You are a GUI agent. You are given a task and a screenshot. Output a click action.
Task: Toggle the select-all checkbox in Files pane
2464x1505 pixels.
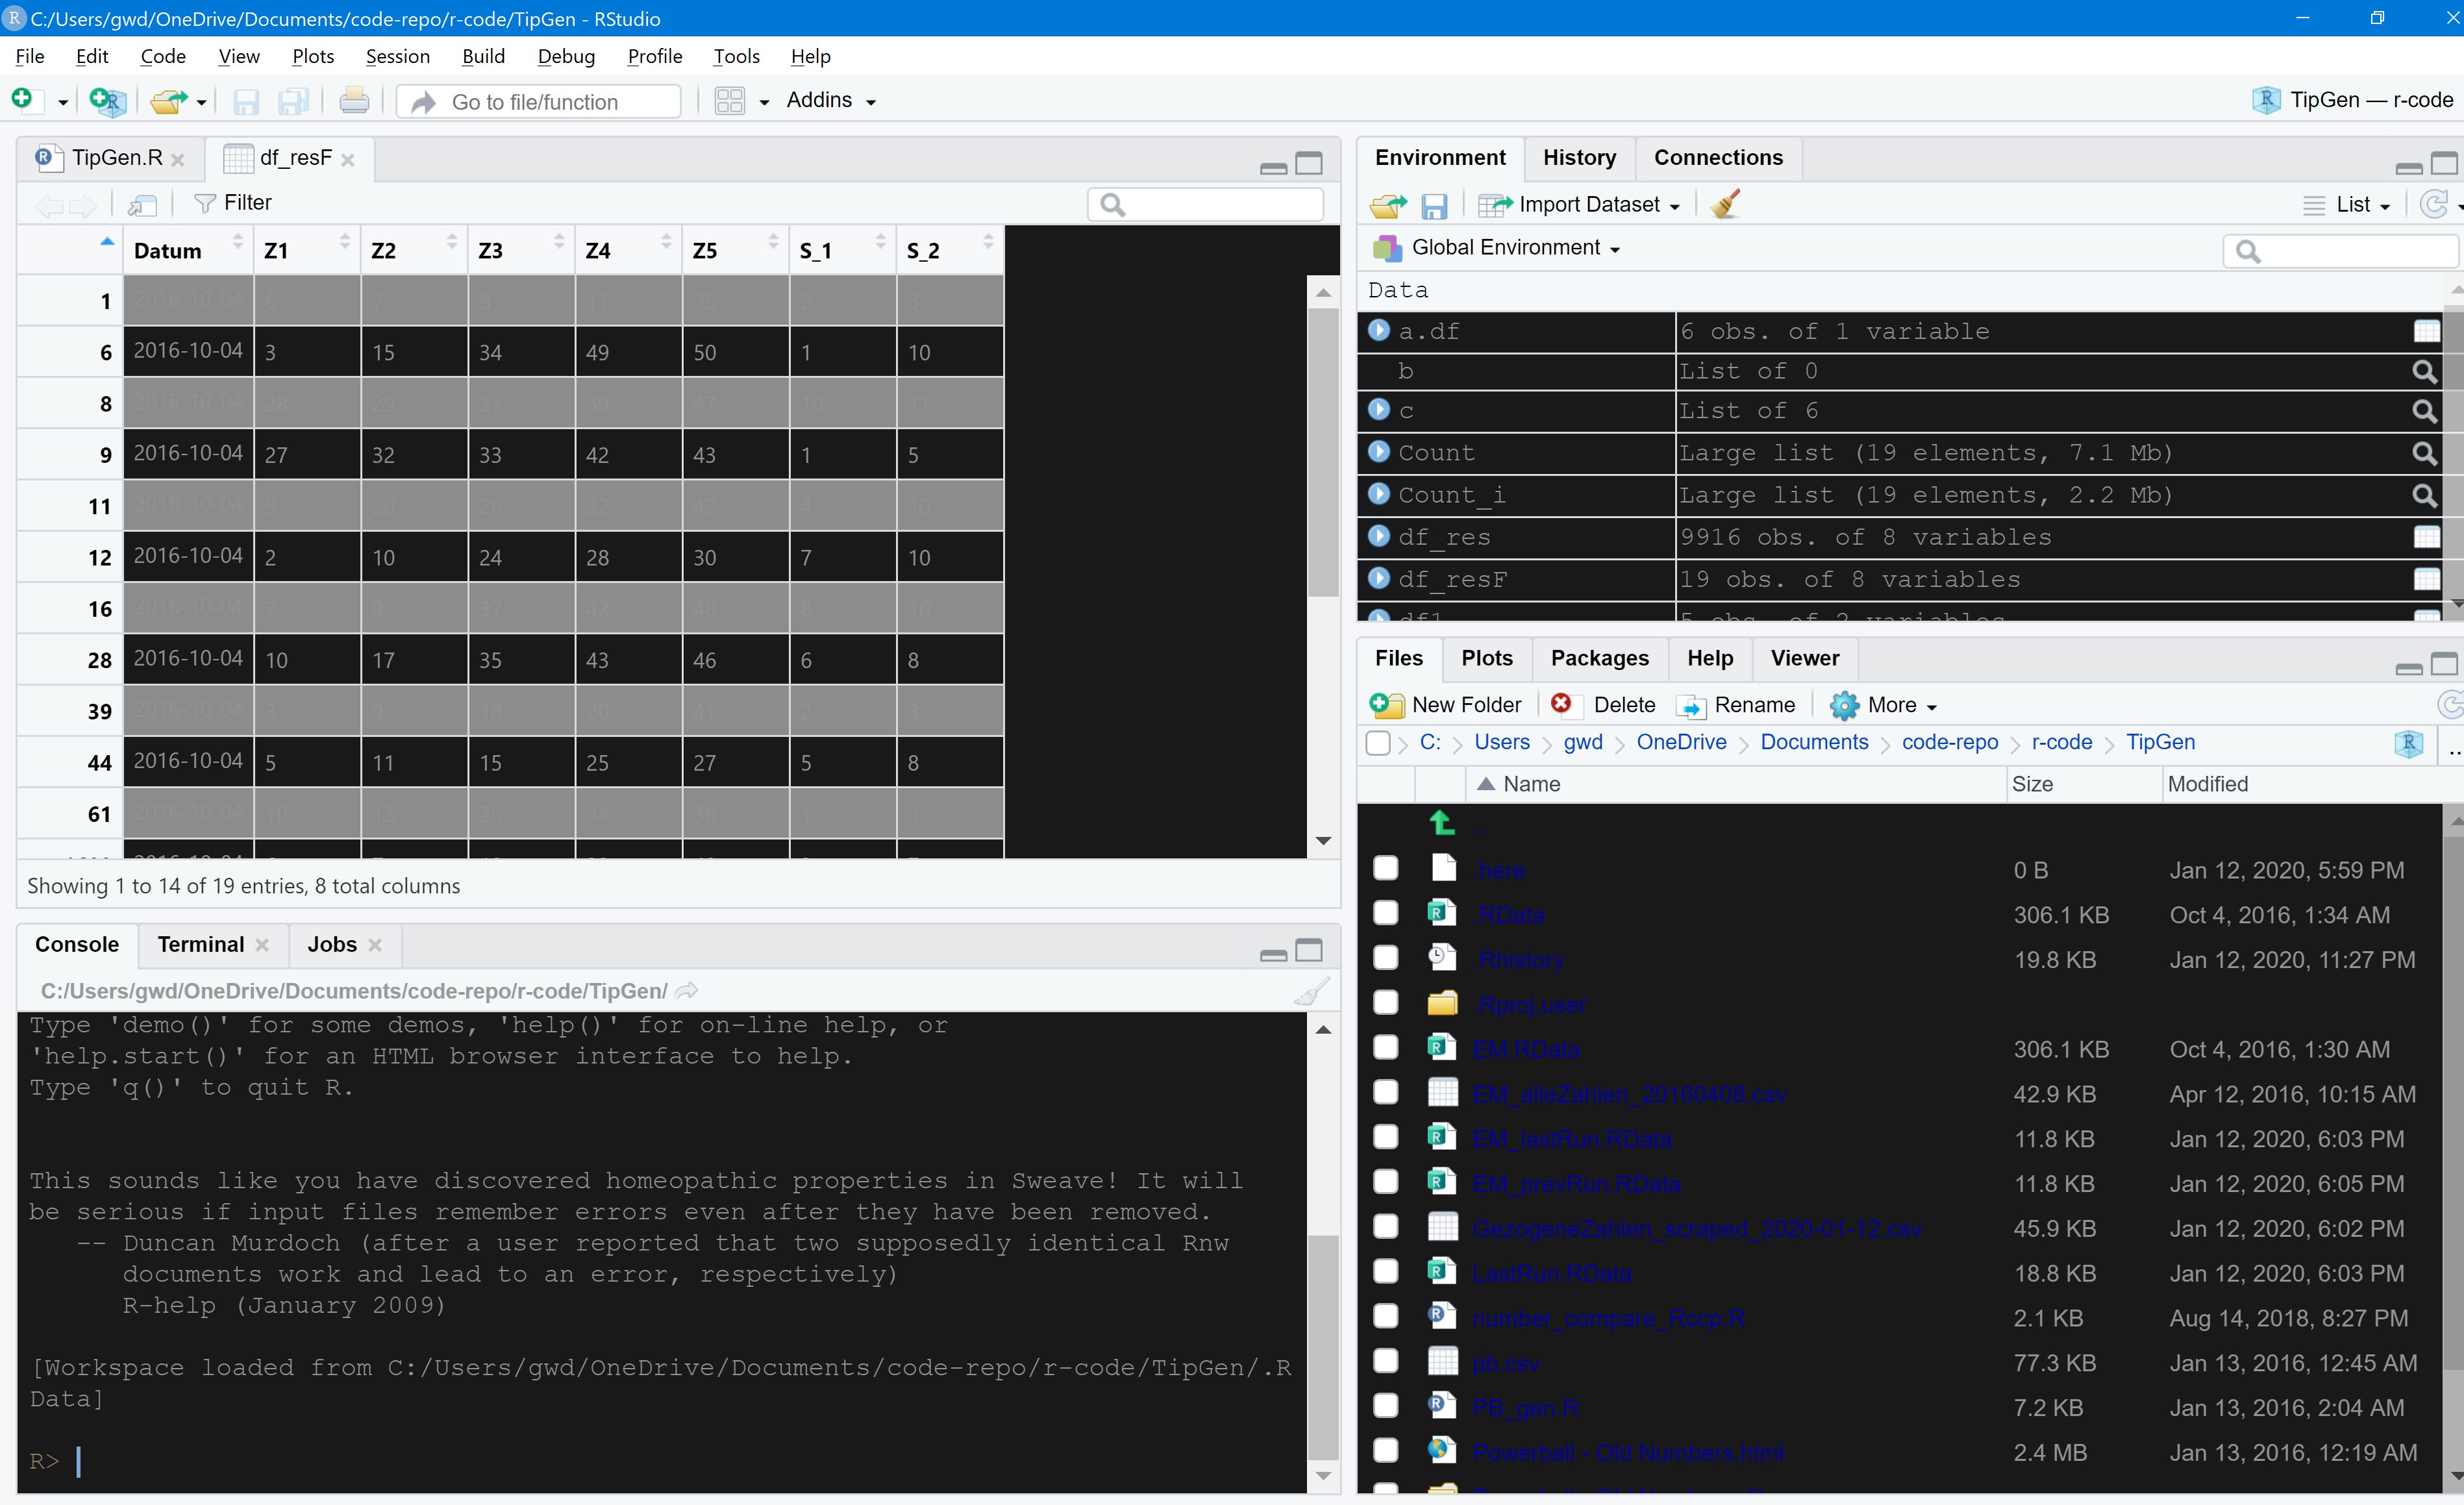point(1378,743)
